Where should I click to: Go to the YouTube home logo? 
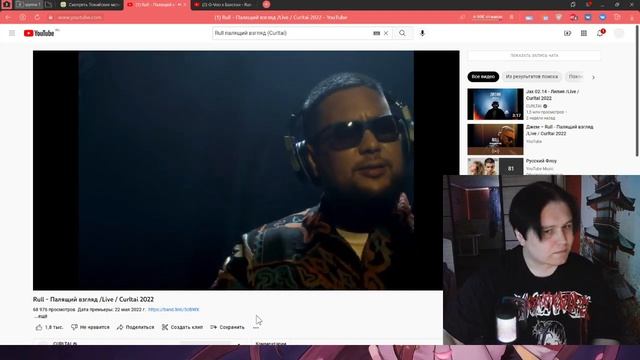(x=39, y=33)
